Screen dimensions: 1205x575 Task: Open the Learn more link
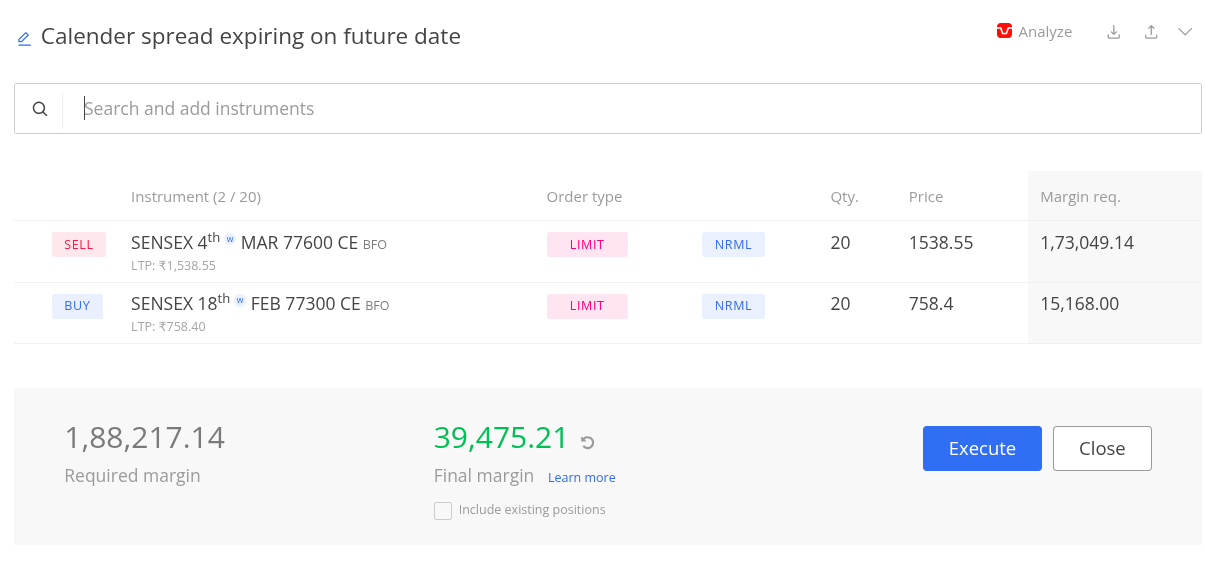click(582, 478)
